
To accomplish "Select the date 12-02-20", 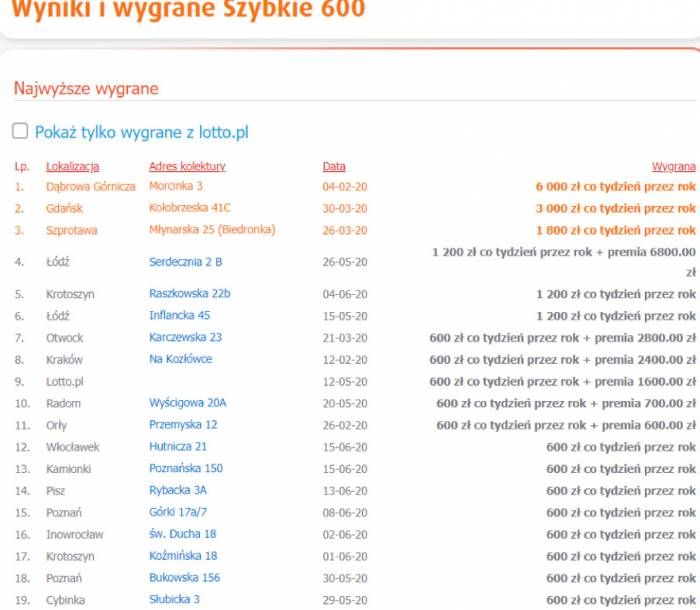I will click(345, 360).
